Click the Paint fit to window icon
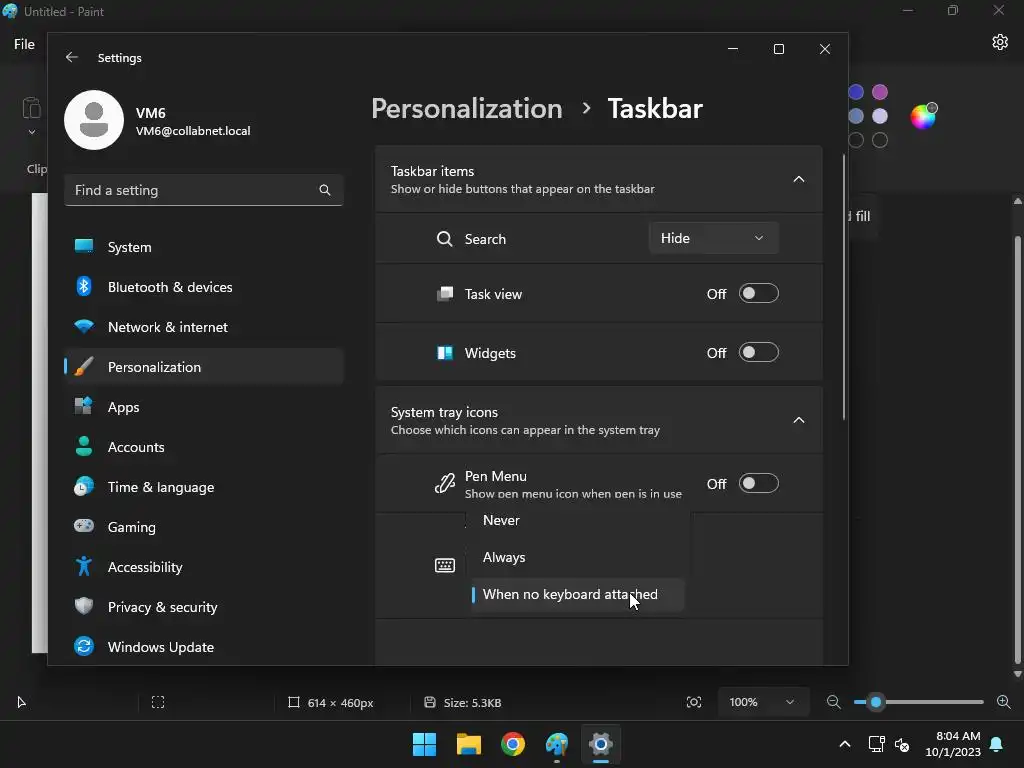The height and width of the screenshot is (768, 1024). [x=694, y=702]
